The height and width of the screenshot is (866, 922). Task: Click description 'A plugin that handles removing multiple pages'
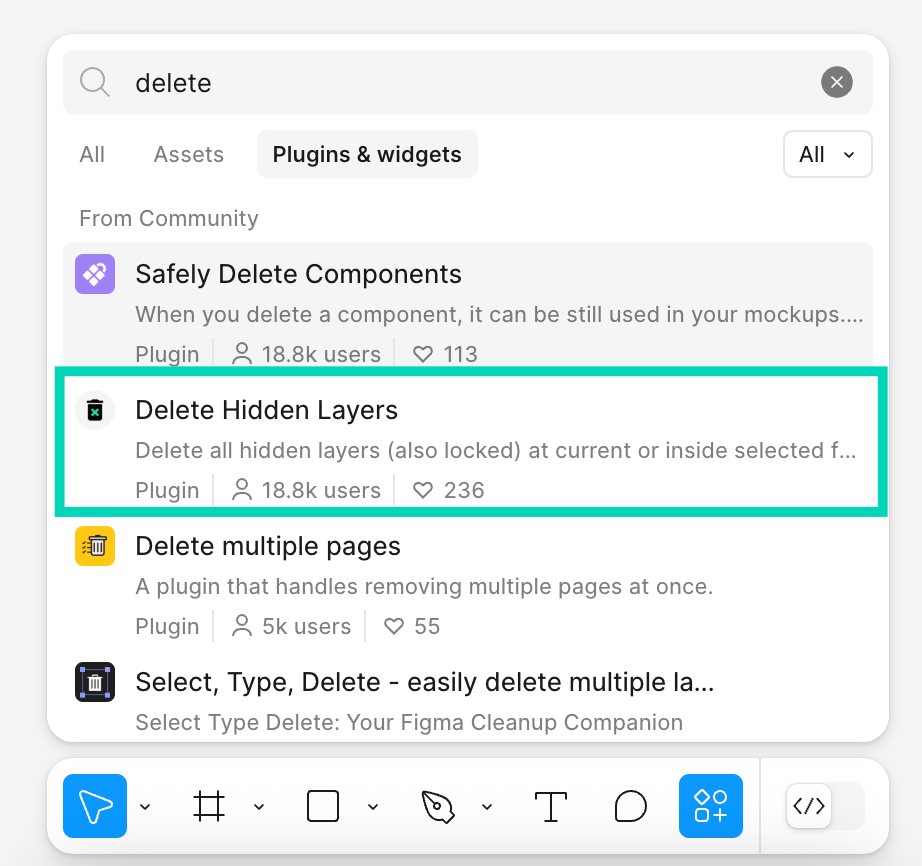point(424,586)
